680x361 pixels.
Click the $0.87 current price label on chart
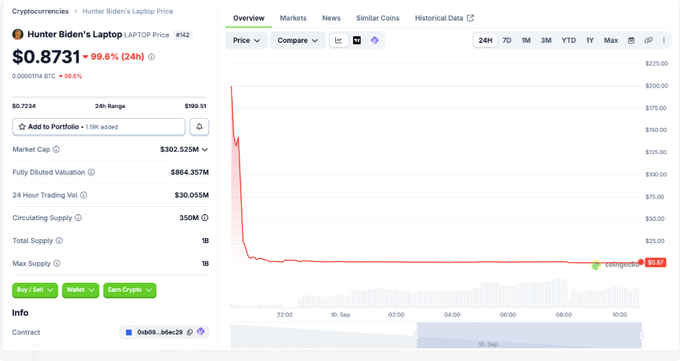655,263
